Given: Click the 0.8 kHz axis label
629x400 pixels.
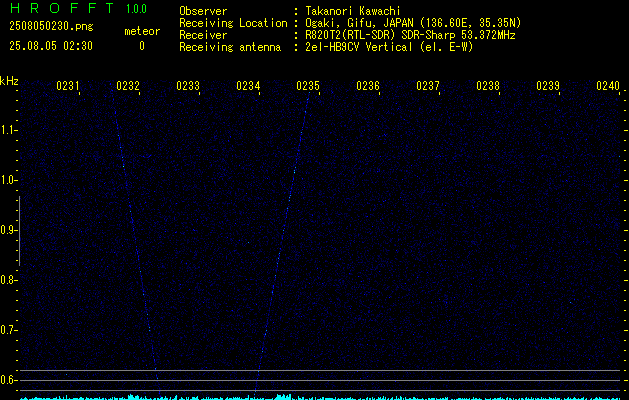Looking at the screenshot, I should point(8,280).
